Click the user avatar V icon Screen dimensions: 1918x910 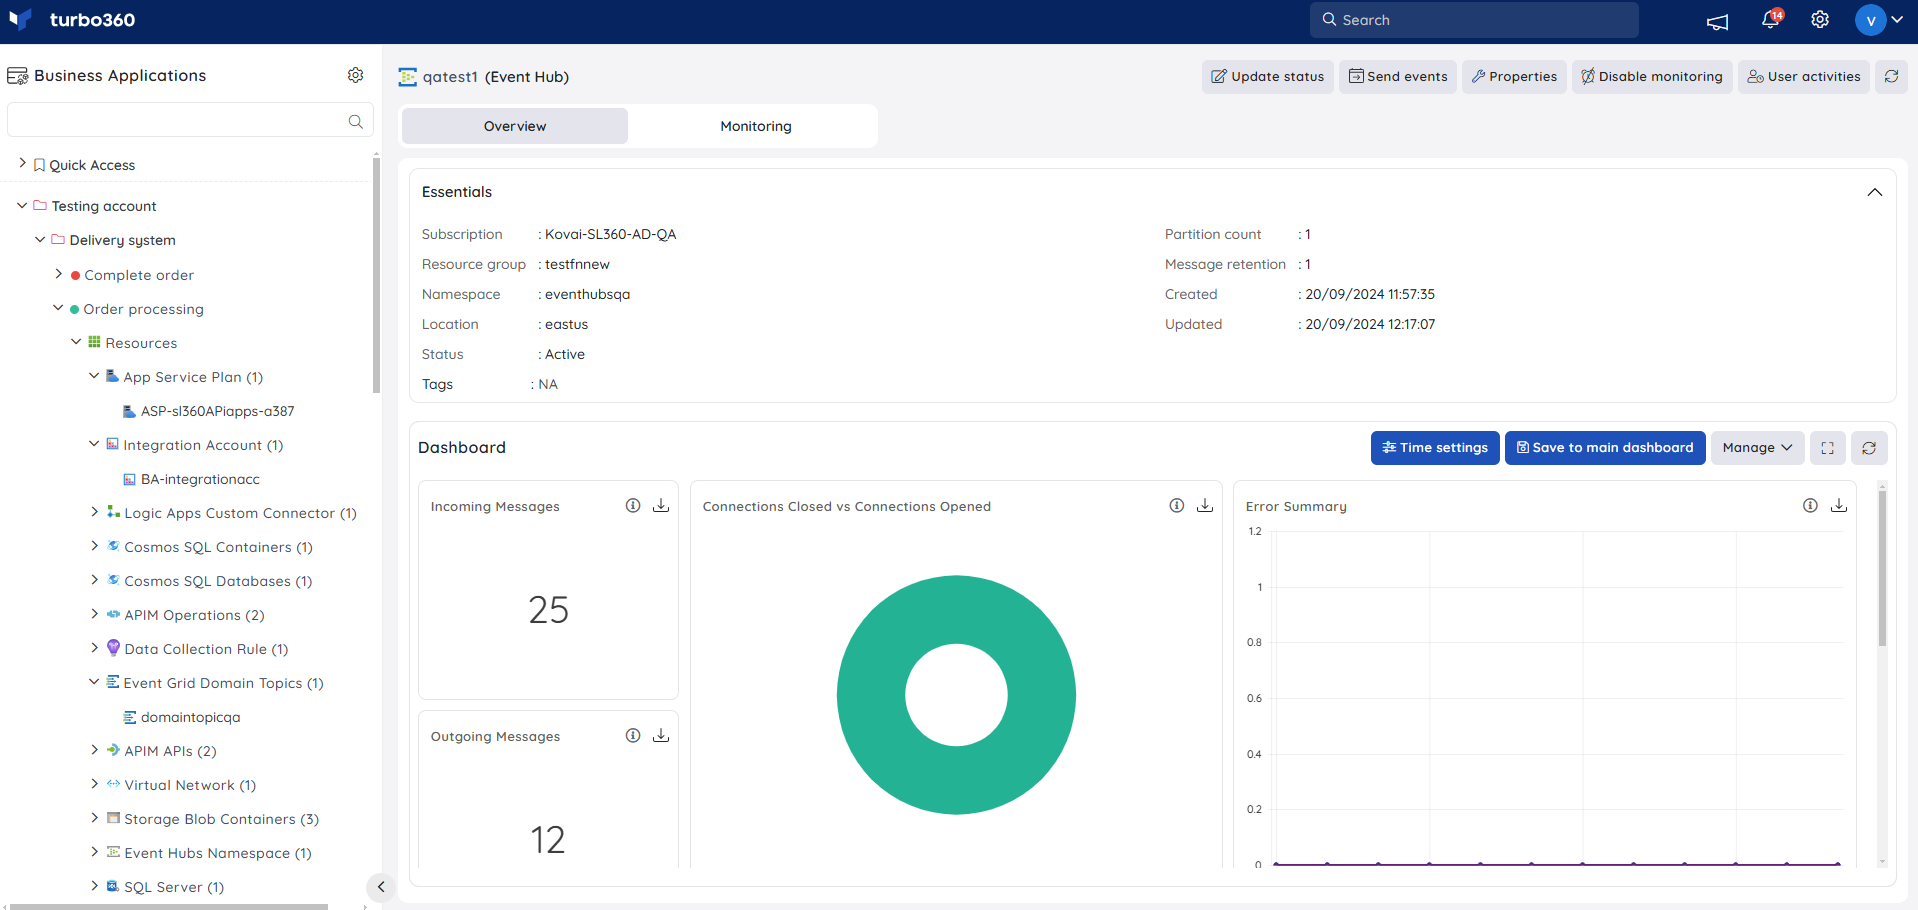click(1870, 20)
